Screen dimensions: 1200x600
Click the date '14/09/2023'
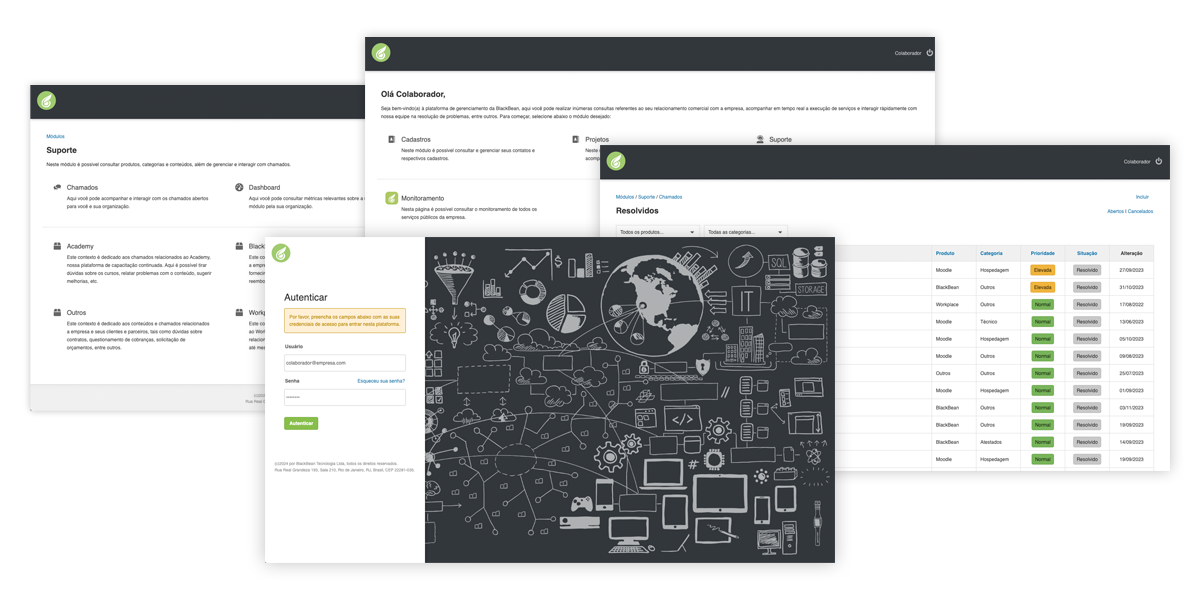coord(1132,442)
